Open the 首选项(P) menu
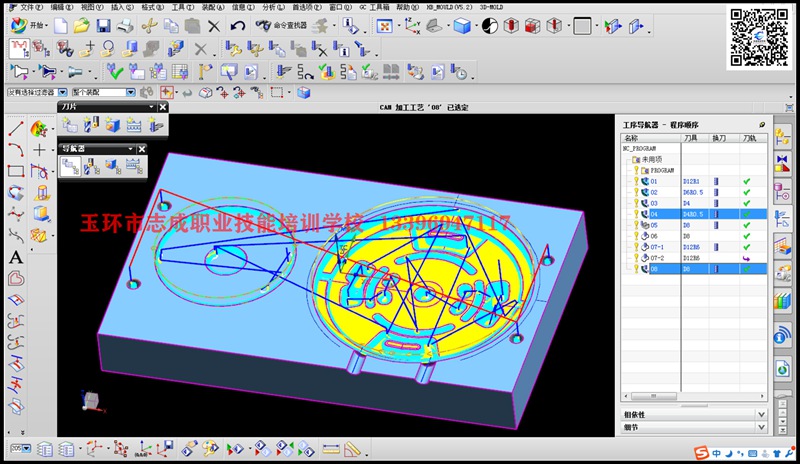The width and height of the screenshot is (800, 464). pos(307,8)
